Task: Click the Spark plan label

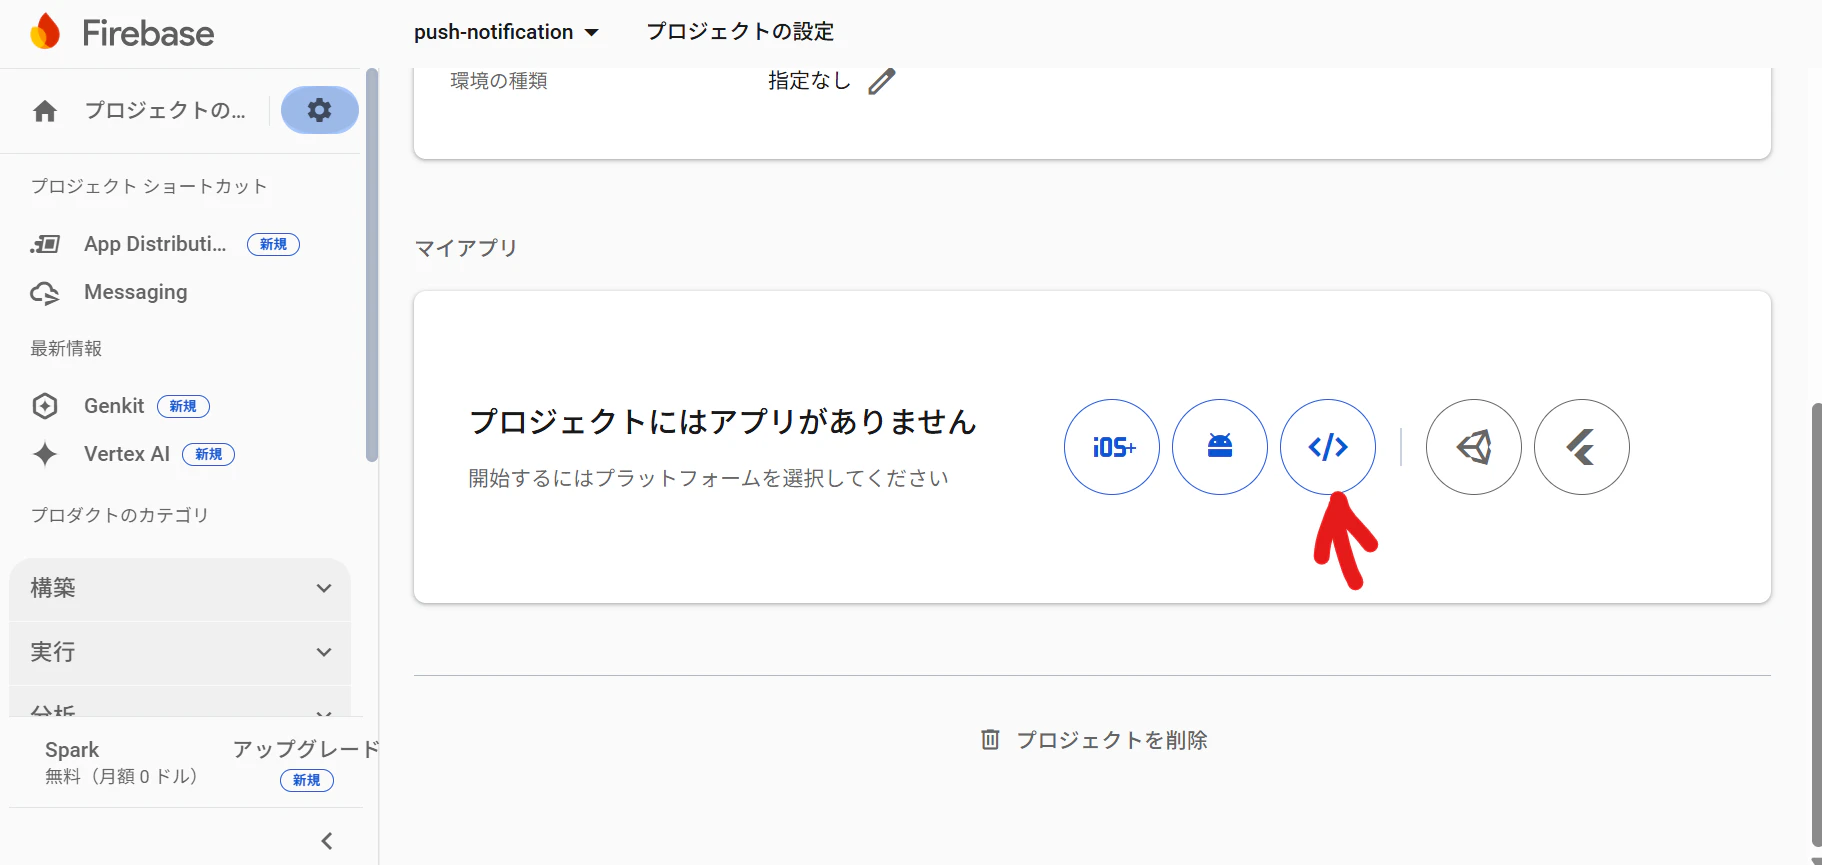Action: tap(72, 750)
